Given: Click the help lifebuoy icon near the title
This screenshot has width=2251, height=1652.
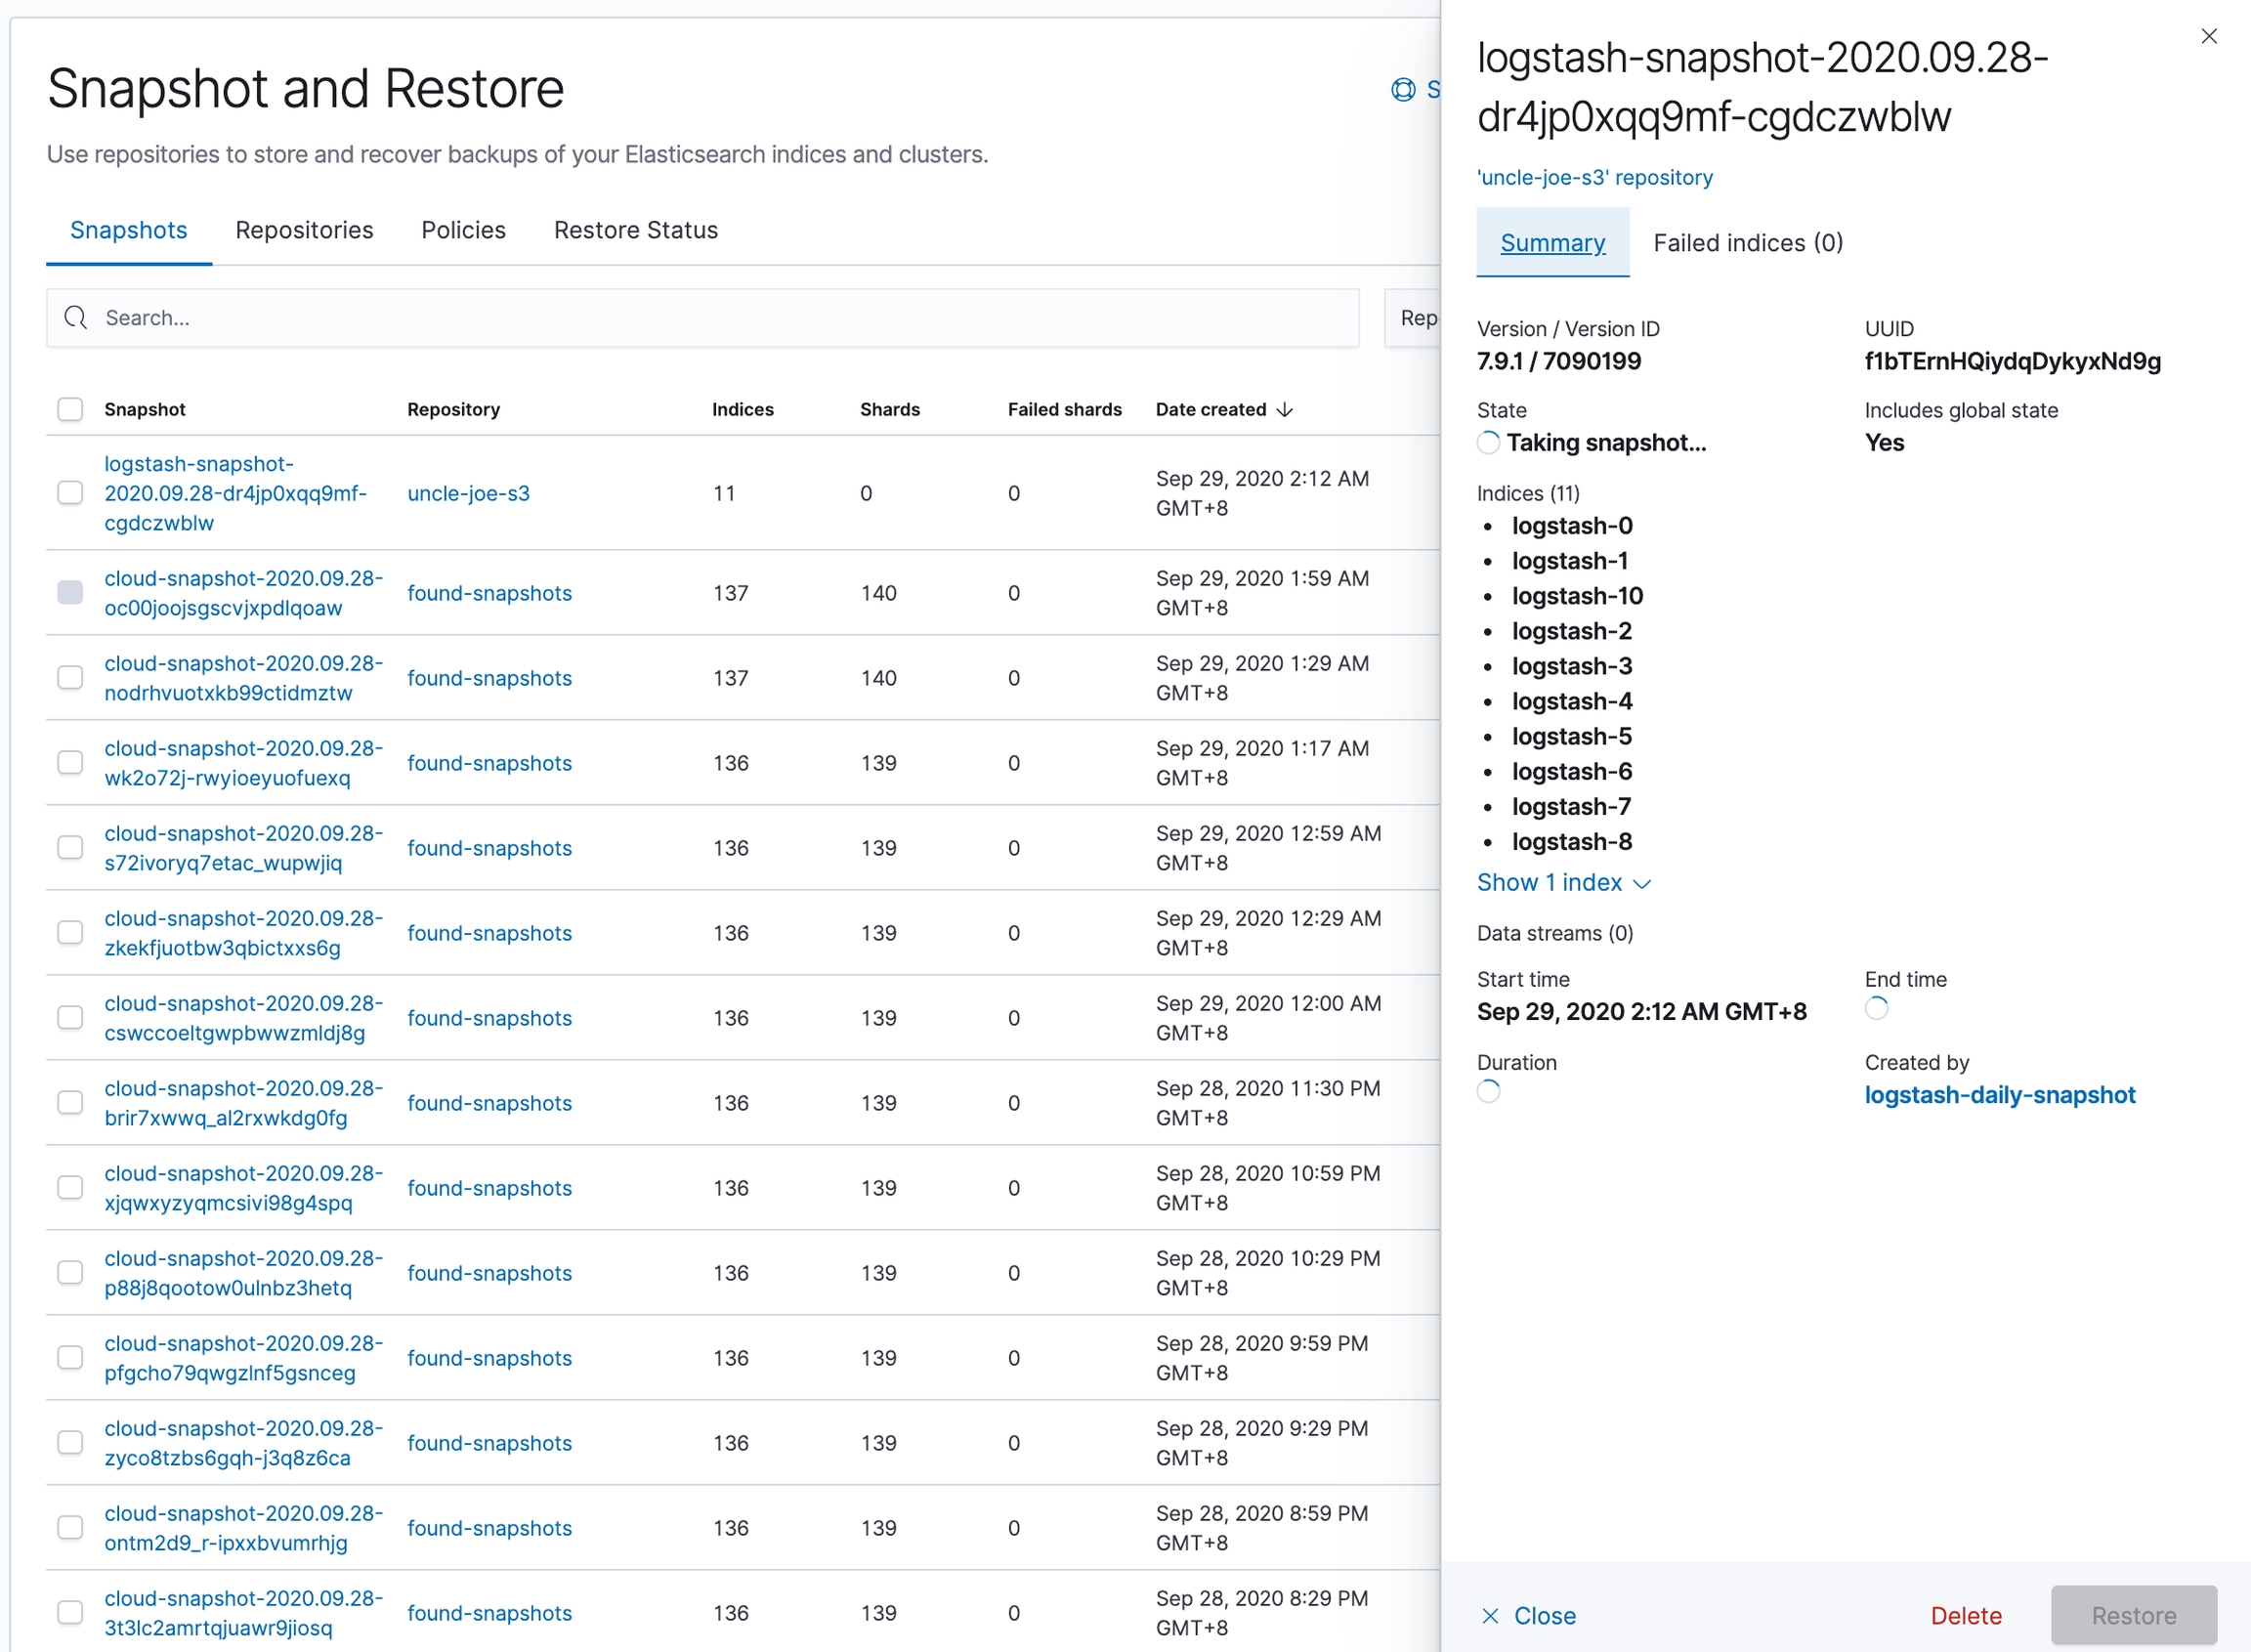Looking at the screenshot, I should (1403, 90).
